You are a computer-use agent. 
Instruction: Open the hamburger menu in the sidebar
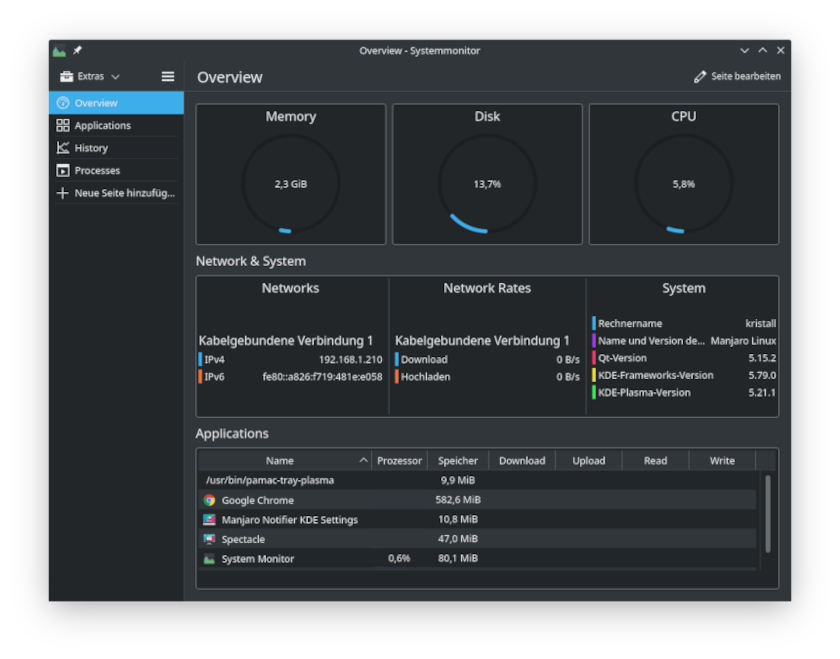point(168,77)
